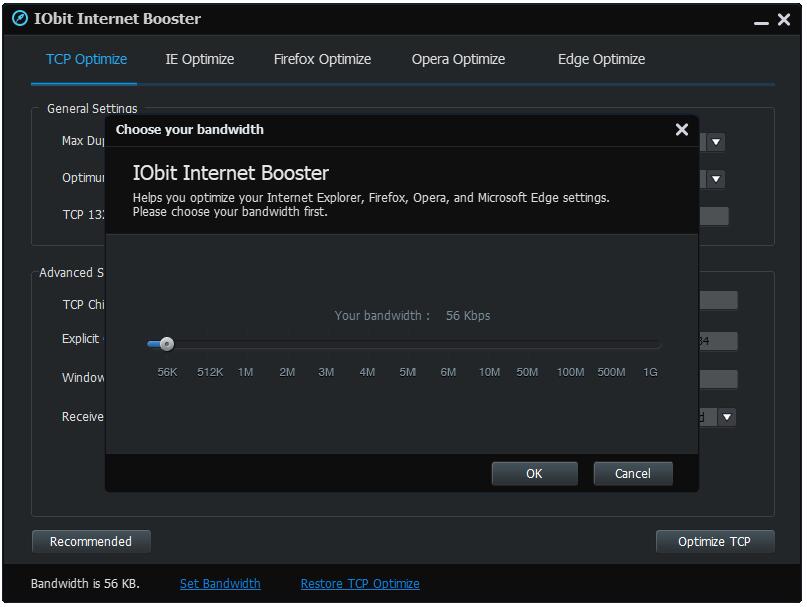Click the 512K bandwidth label
This screenshot has height=607, width=807.
[210, 372]
